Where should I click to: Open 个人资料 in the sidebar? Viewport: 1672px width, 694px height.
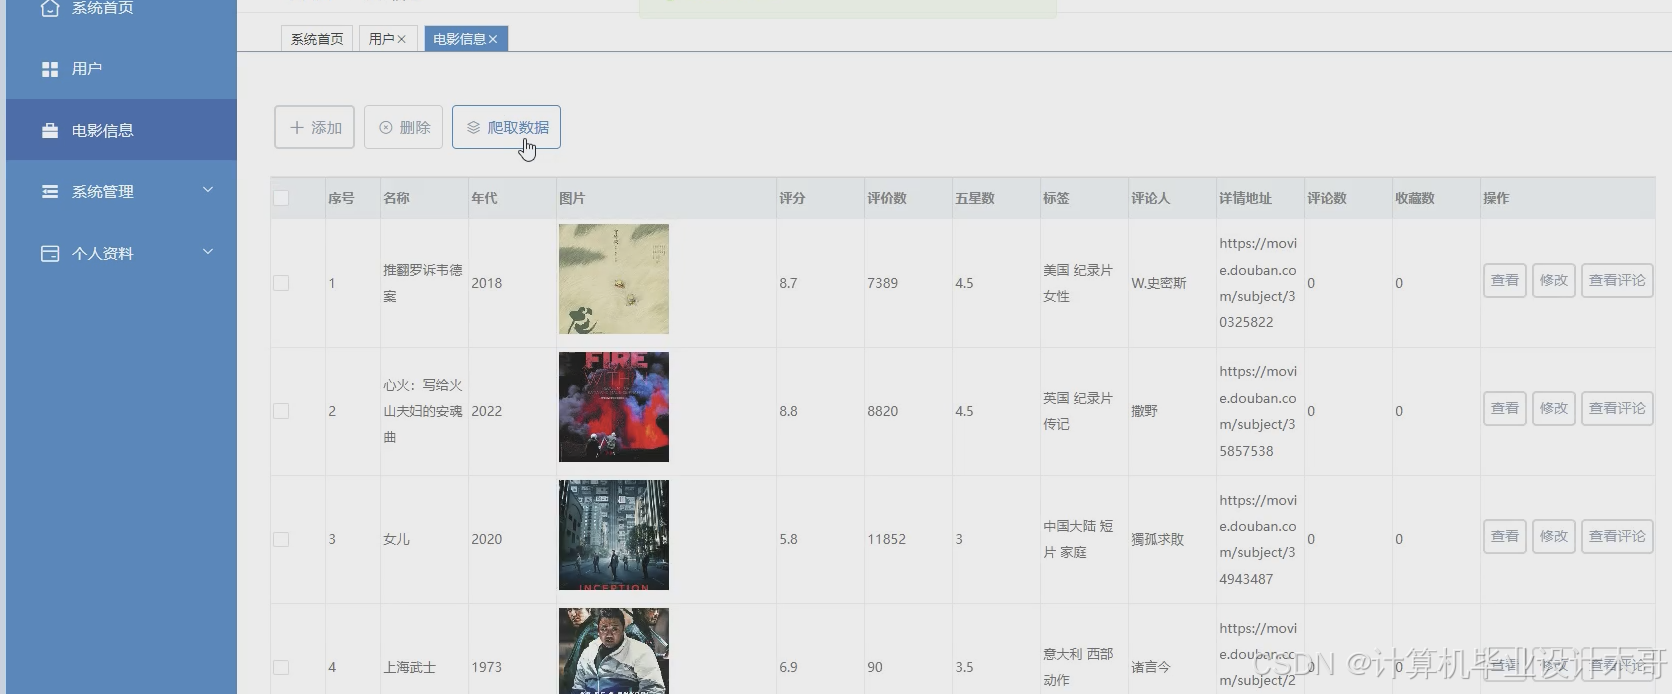tap(121, 253)
